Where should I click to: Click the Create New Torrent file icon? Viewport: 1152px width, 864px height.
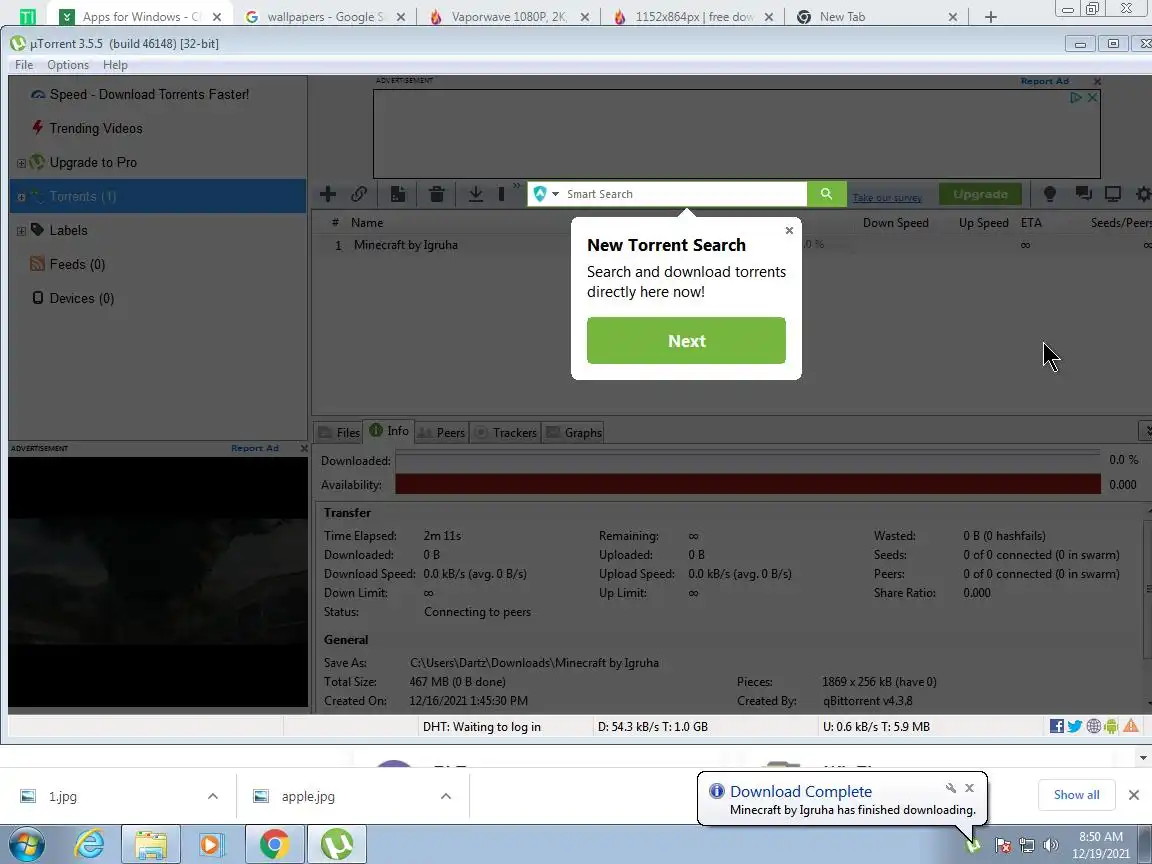[x=397, y=194]
